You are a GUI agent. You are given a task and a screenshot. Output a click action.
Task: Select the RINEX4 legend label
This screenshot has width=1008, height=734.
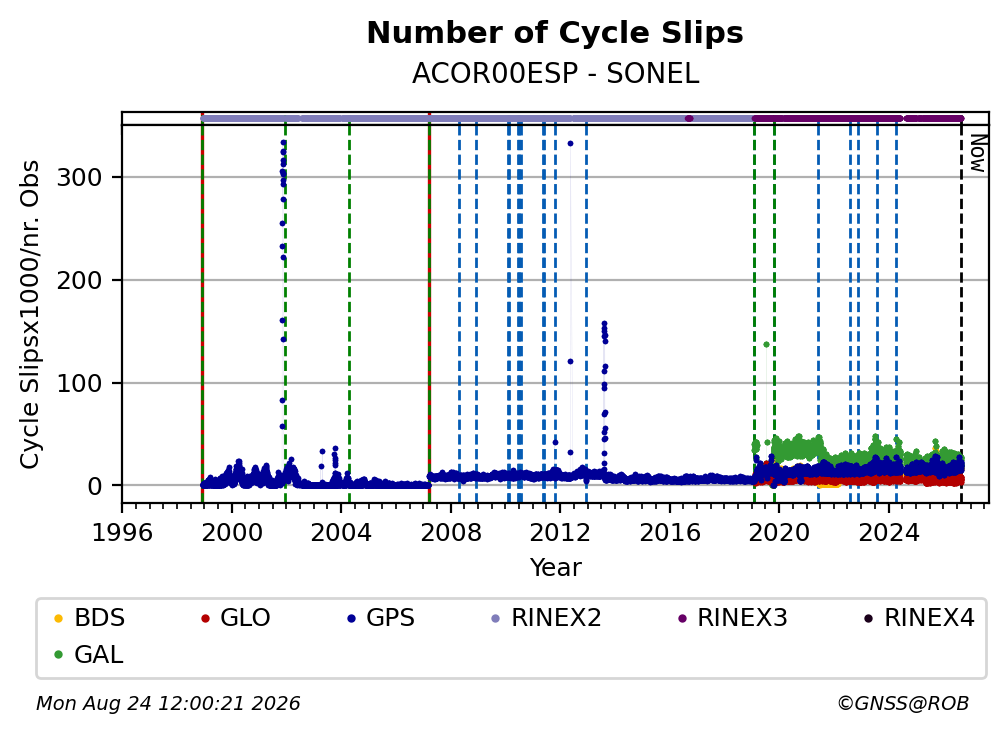point(930,618)
